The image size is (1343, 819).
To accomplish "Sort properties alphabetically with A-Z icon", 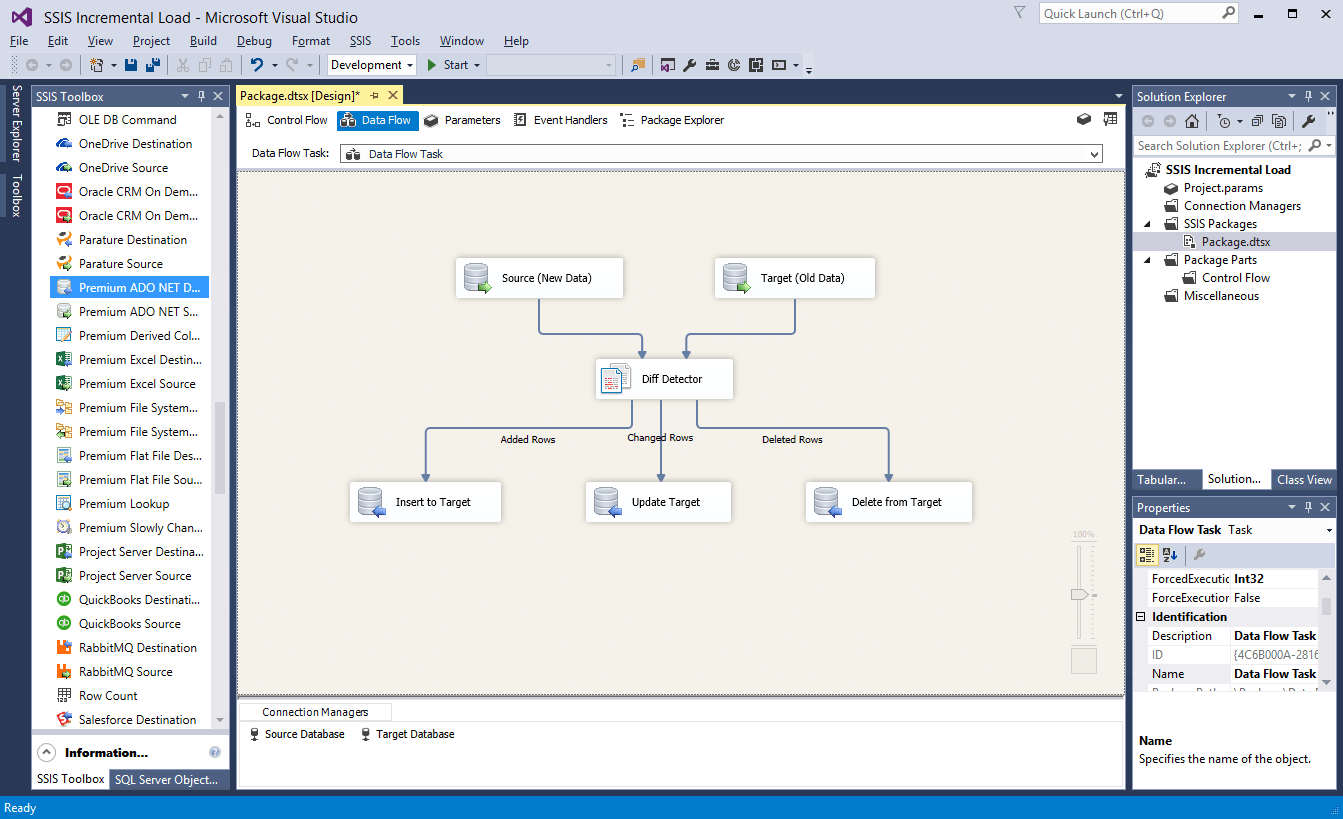I will 1170,555.
